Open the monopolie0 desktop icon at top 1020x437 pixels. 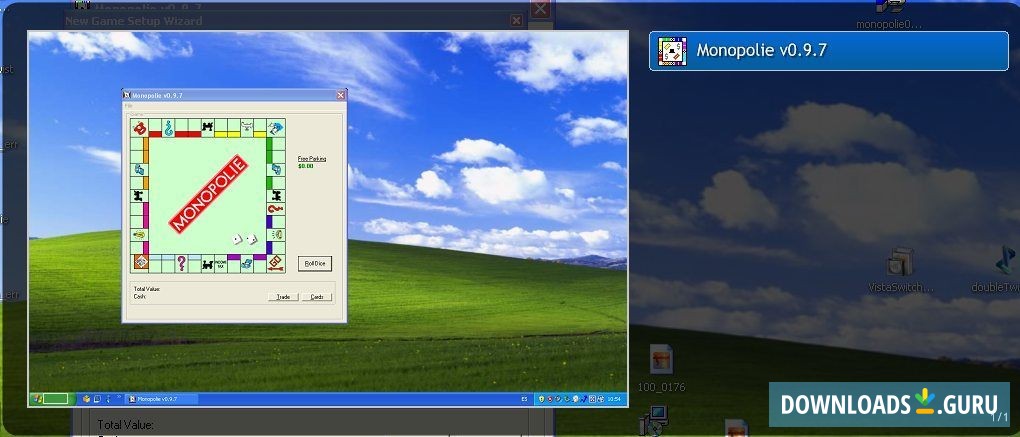[x=889, y=14]
